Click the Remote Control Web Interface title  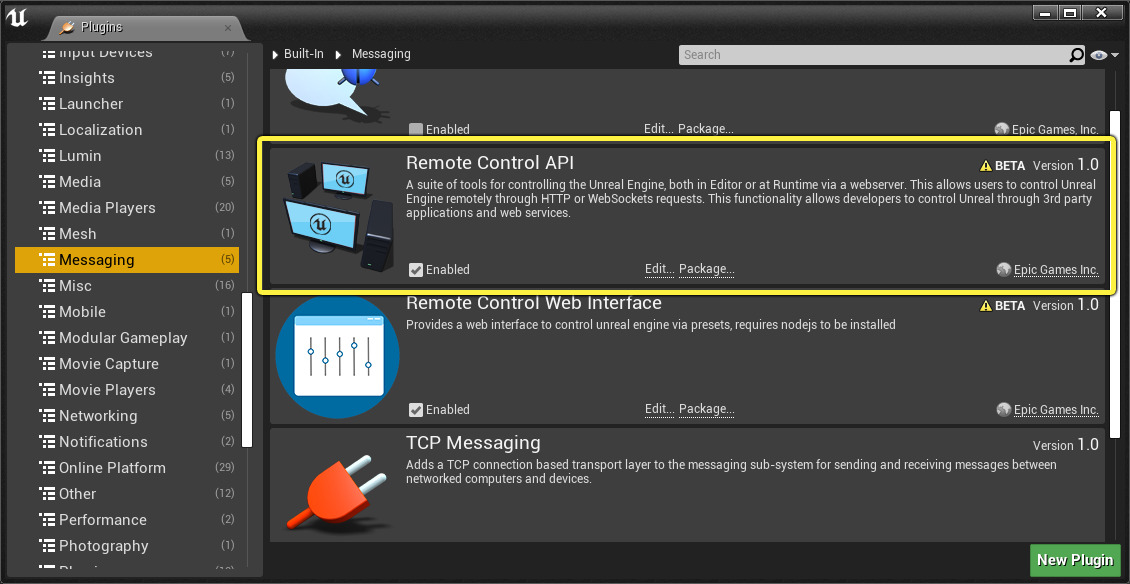pyautogui.click(x=533, y=302)
